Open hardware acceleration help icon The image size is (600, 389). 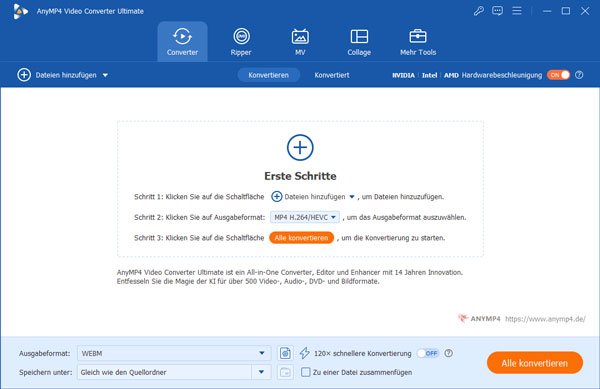coord(579,75)
